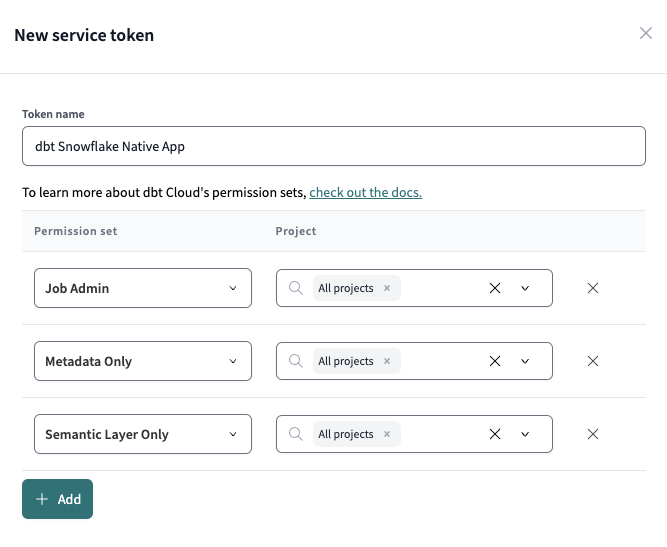Delete the Metadata Only permission row
This screenshot has height=547, width=667.
point(592,361)
